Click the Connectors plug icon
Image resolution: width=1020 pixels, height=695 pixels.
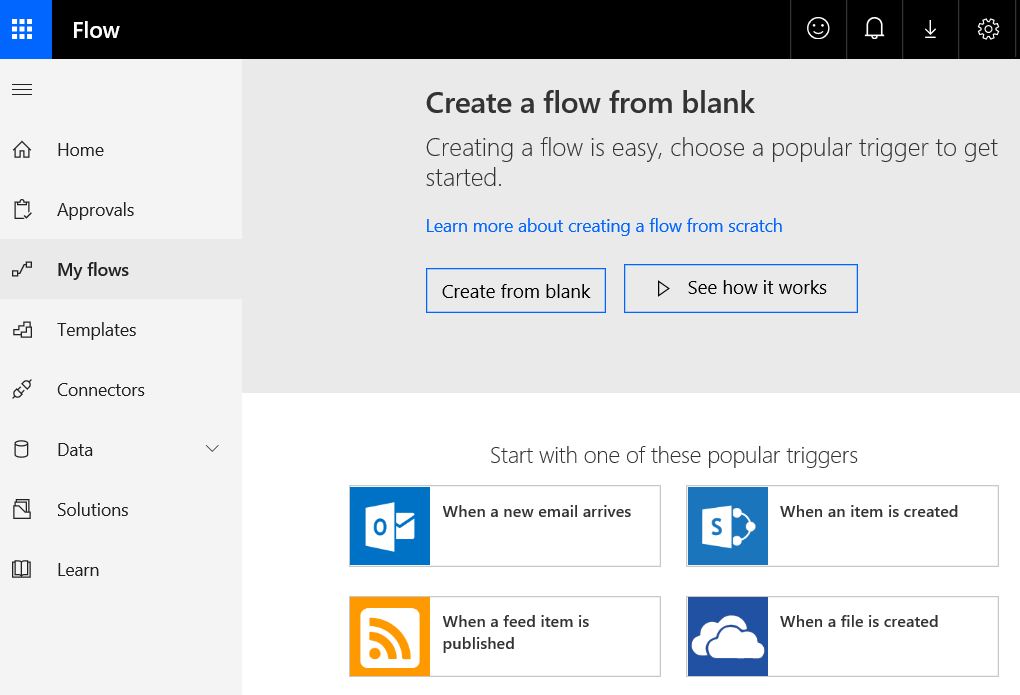click(x=22, y=389)
